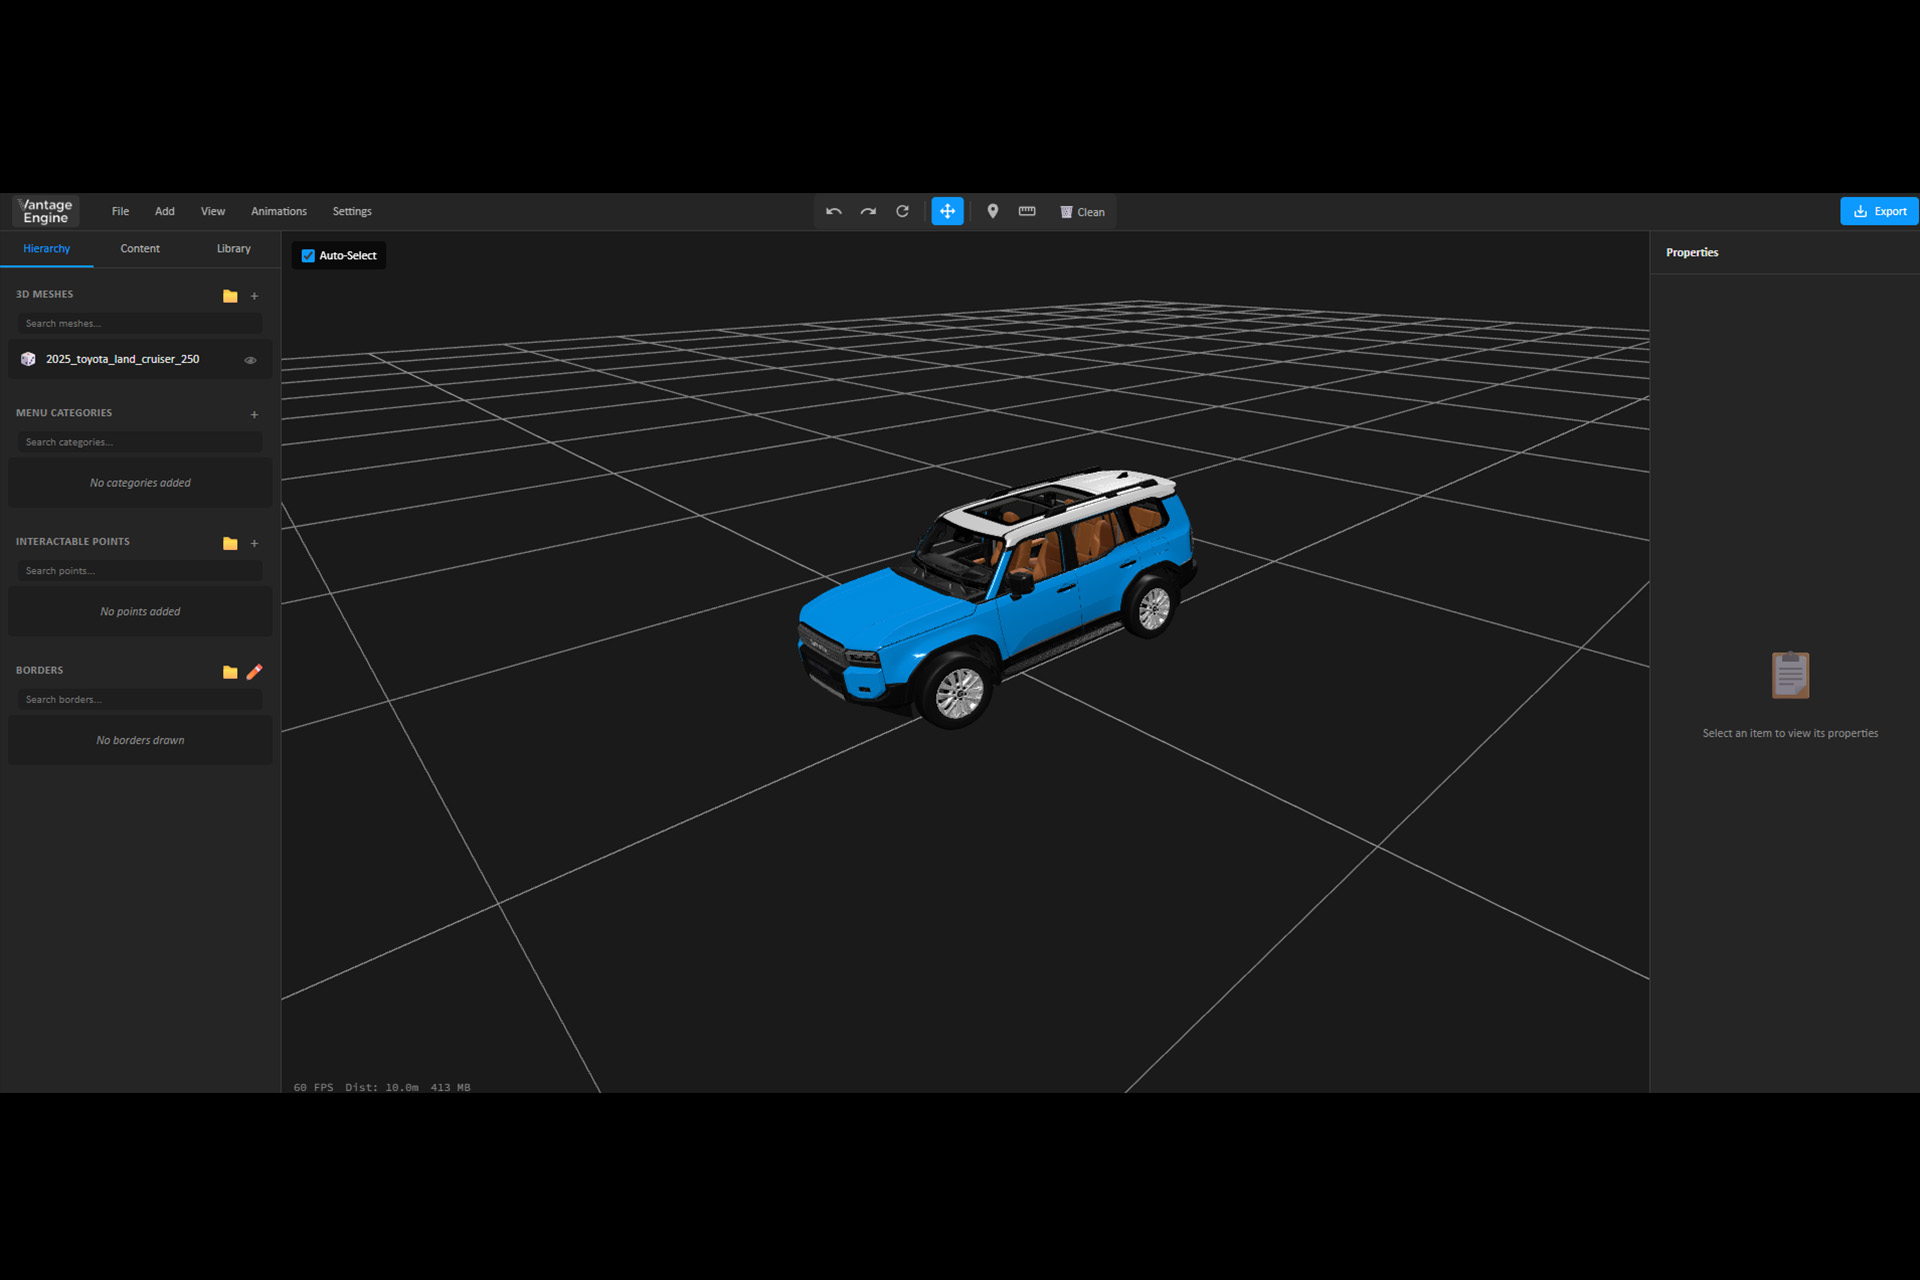Open the Animations menu
This screenshot has width=1920, height=1280.
coord(278,211)
